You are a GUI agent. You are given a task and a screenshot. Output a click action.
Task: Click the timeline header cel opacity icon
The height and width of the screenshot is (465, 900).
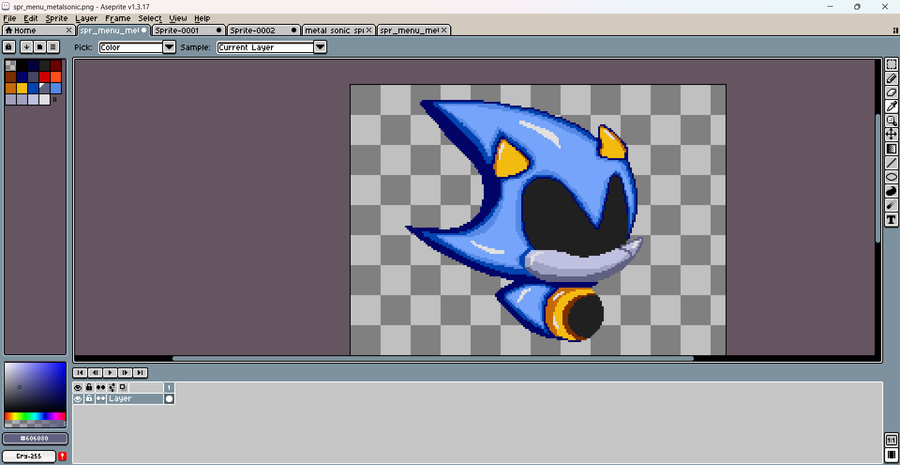(123, 388)
